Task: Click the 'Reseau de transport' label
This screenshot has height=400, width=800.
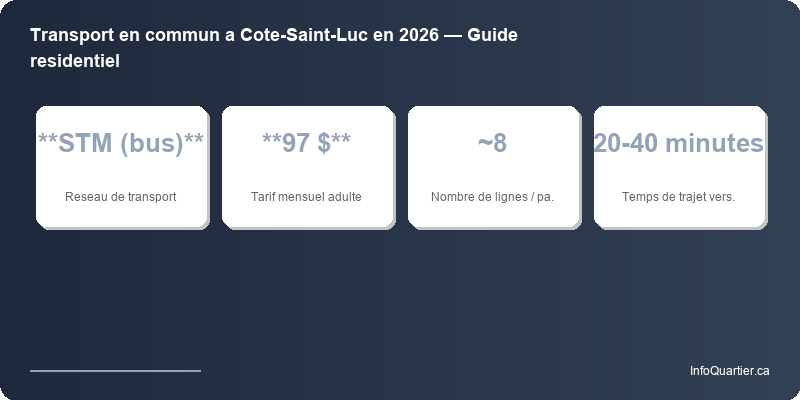Action: pyautogui.click(x=121, y=196)
